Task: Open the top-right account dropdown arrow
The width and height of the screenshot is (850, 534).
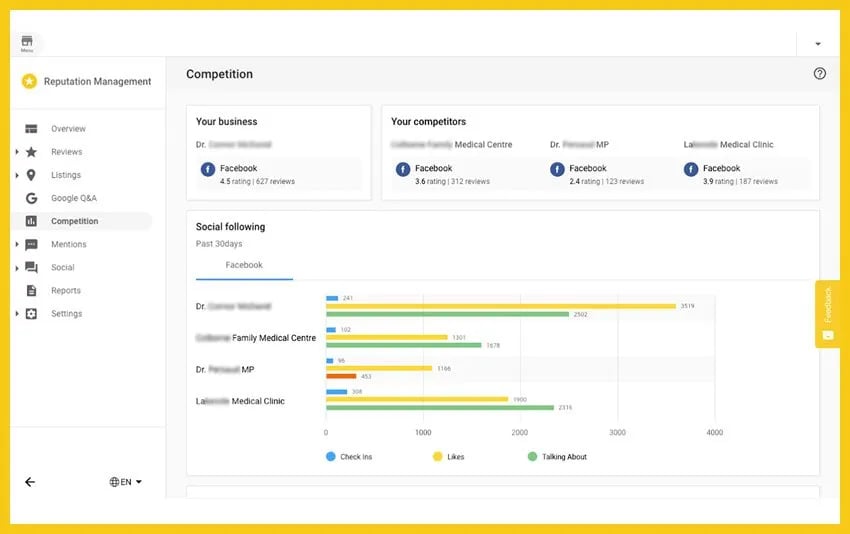Action: (x=818, y=44)
